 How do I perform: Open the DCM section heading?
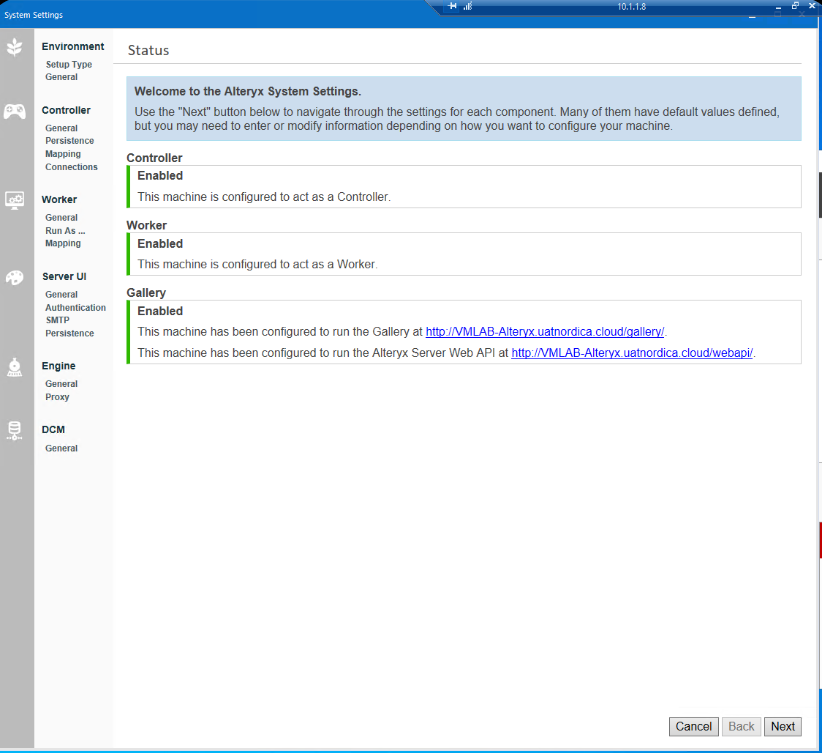click(x=53, y=429)
